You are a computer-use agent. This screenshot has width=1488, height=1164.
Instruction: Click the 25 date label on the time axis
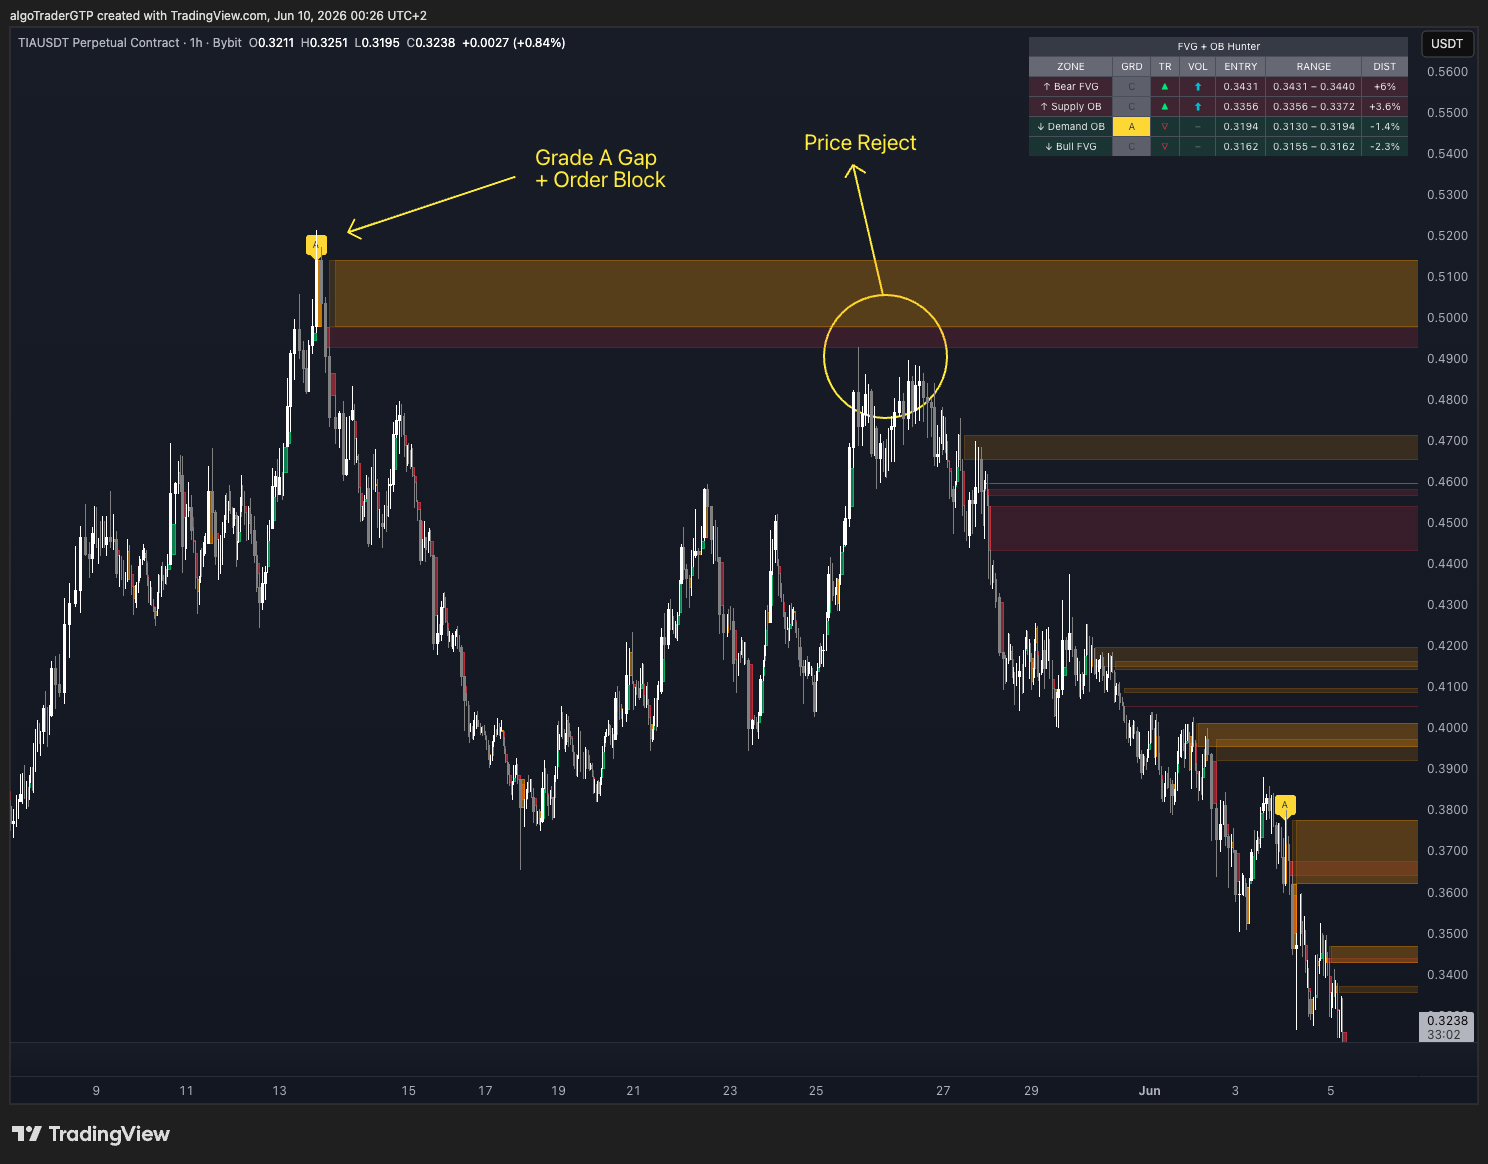(x=816, y=1091)
